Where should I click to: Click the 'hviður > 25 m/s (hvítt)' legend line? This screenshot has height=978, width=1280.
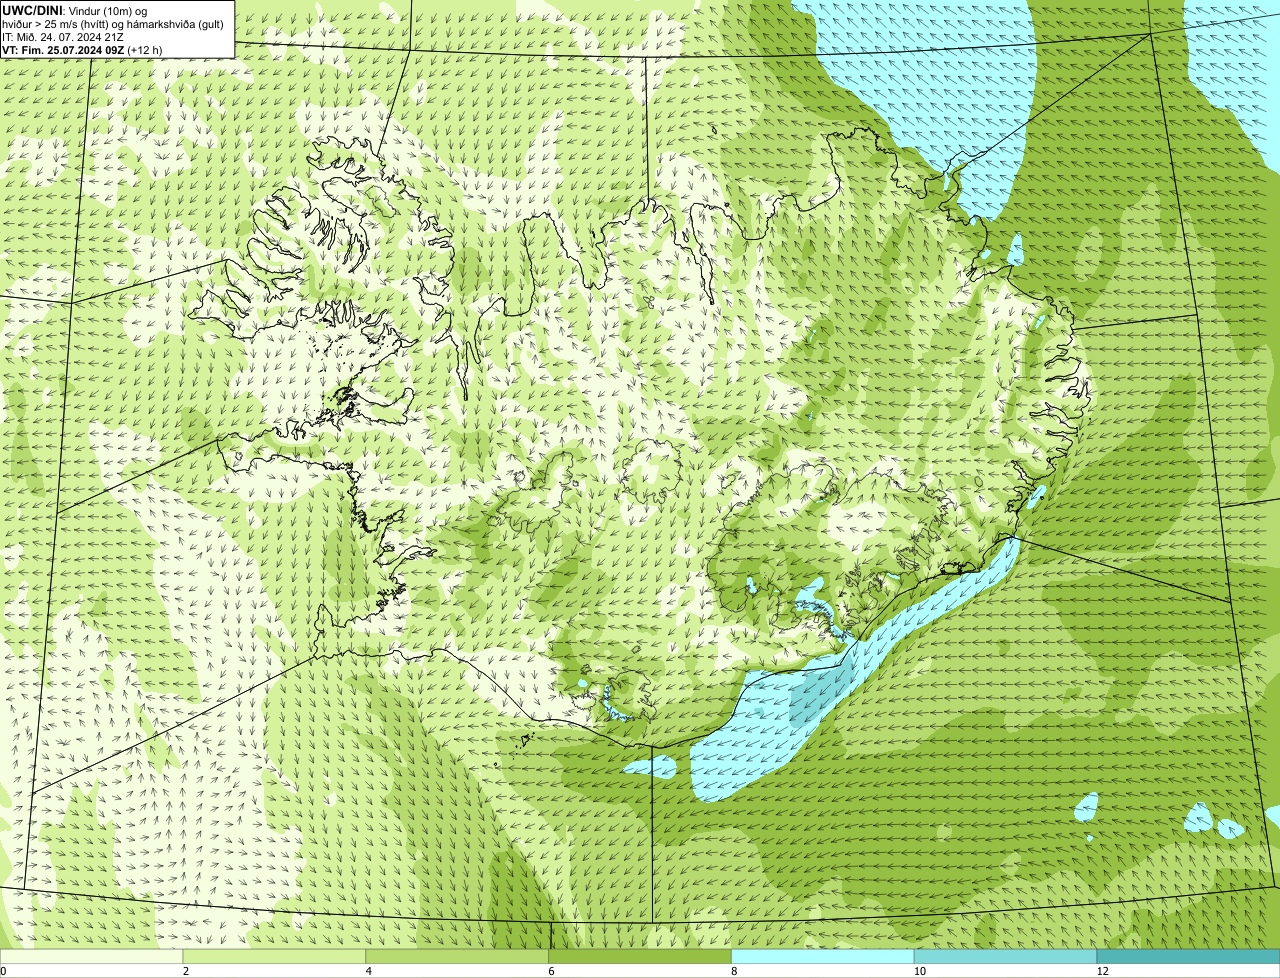[113, 23]
